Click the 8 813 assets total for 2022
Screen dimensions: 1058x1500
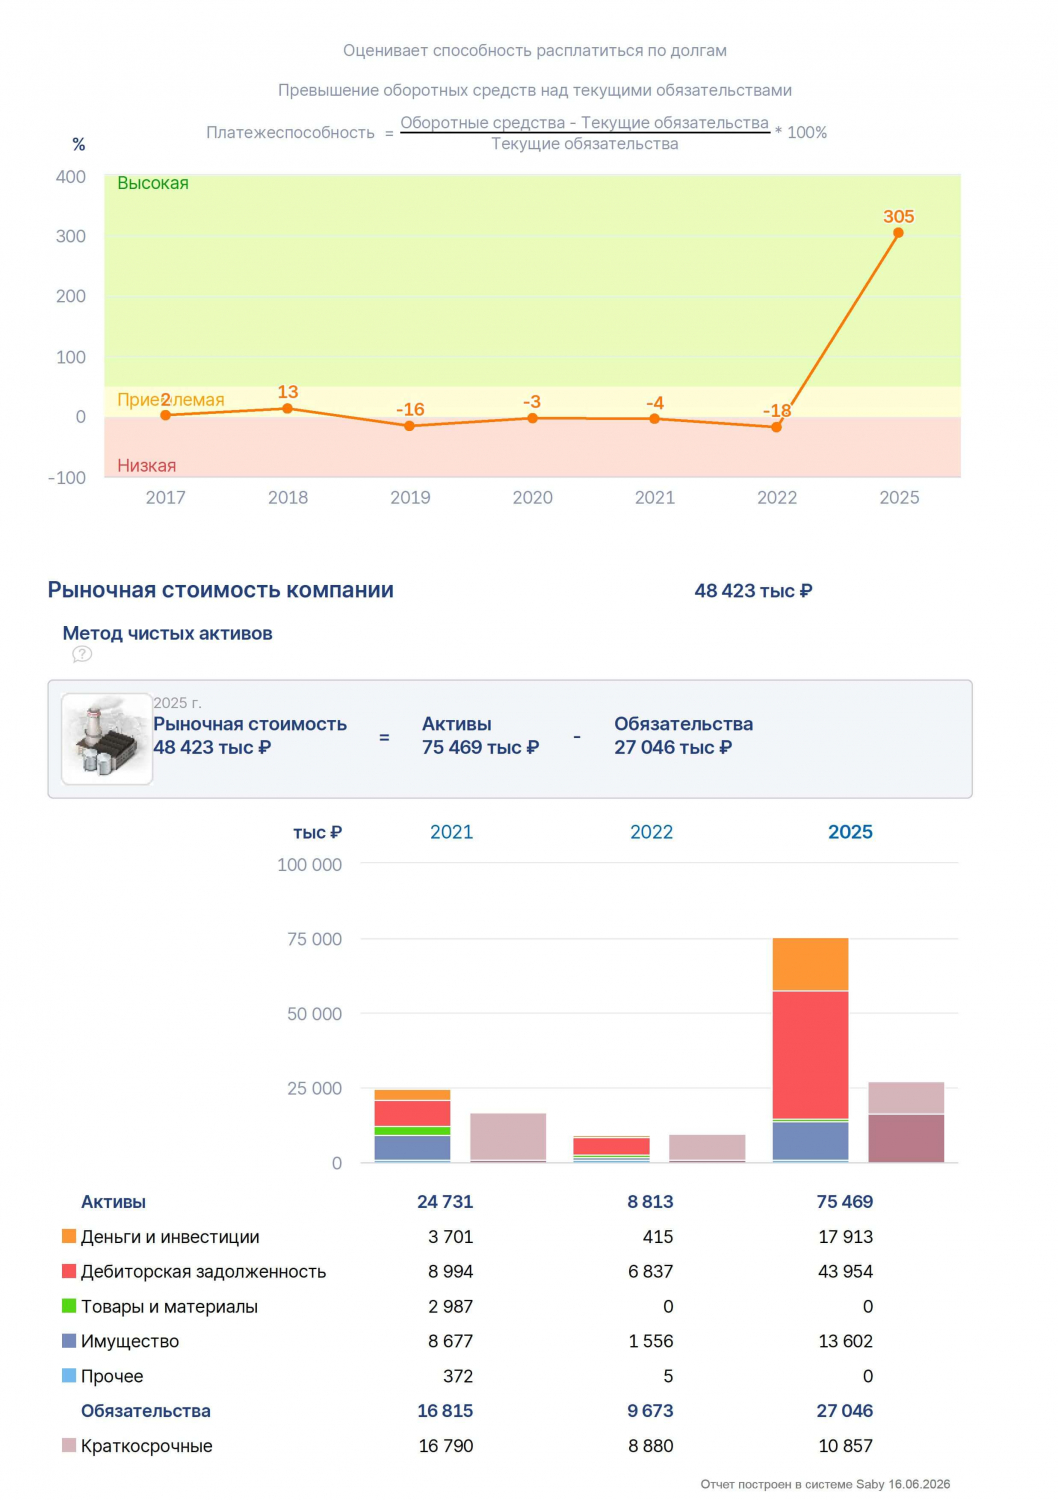(650, 1202)
